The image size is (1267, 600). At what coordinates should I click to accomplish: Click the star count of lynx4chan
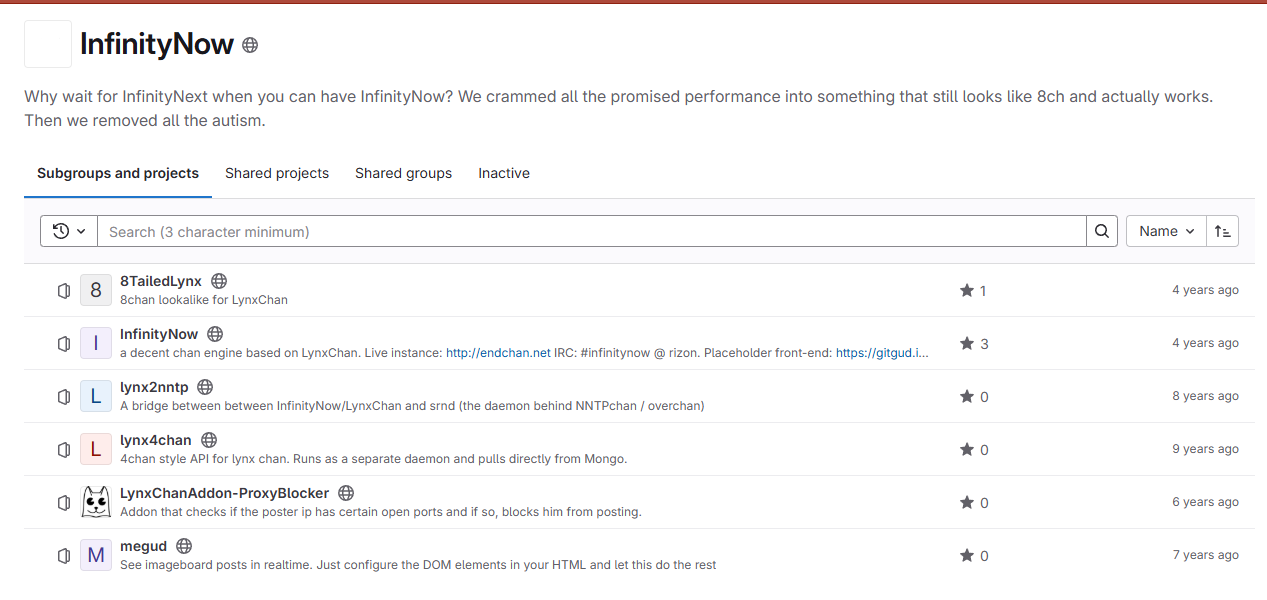(x=974, y=449)
